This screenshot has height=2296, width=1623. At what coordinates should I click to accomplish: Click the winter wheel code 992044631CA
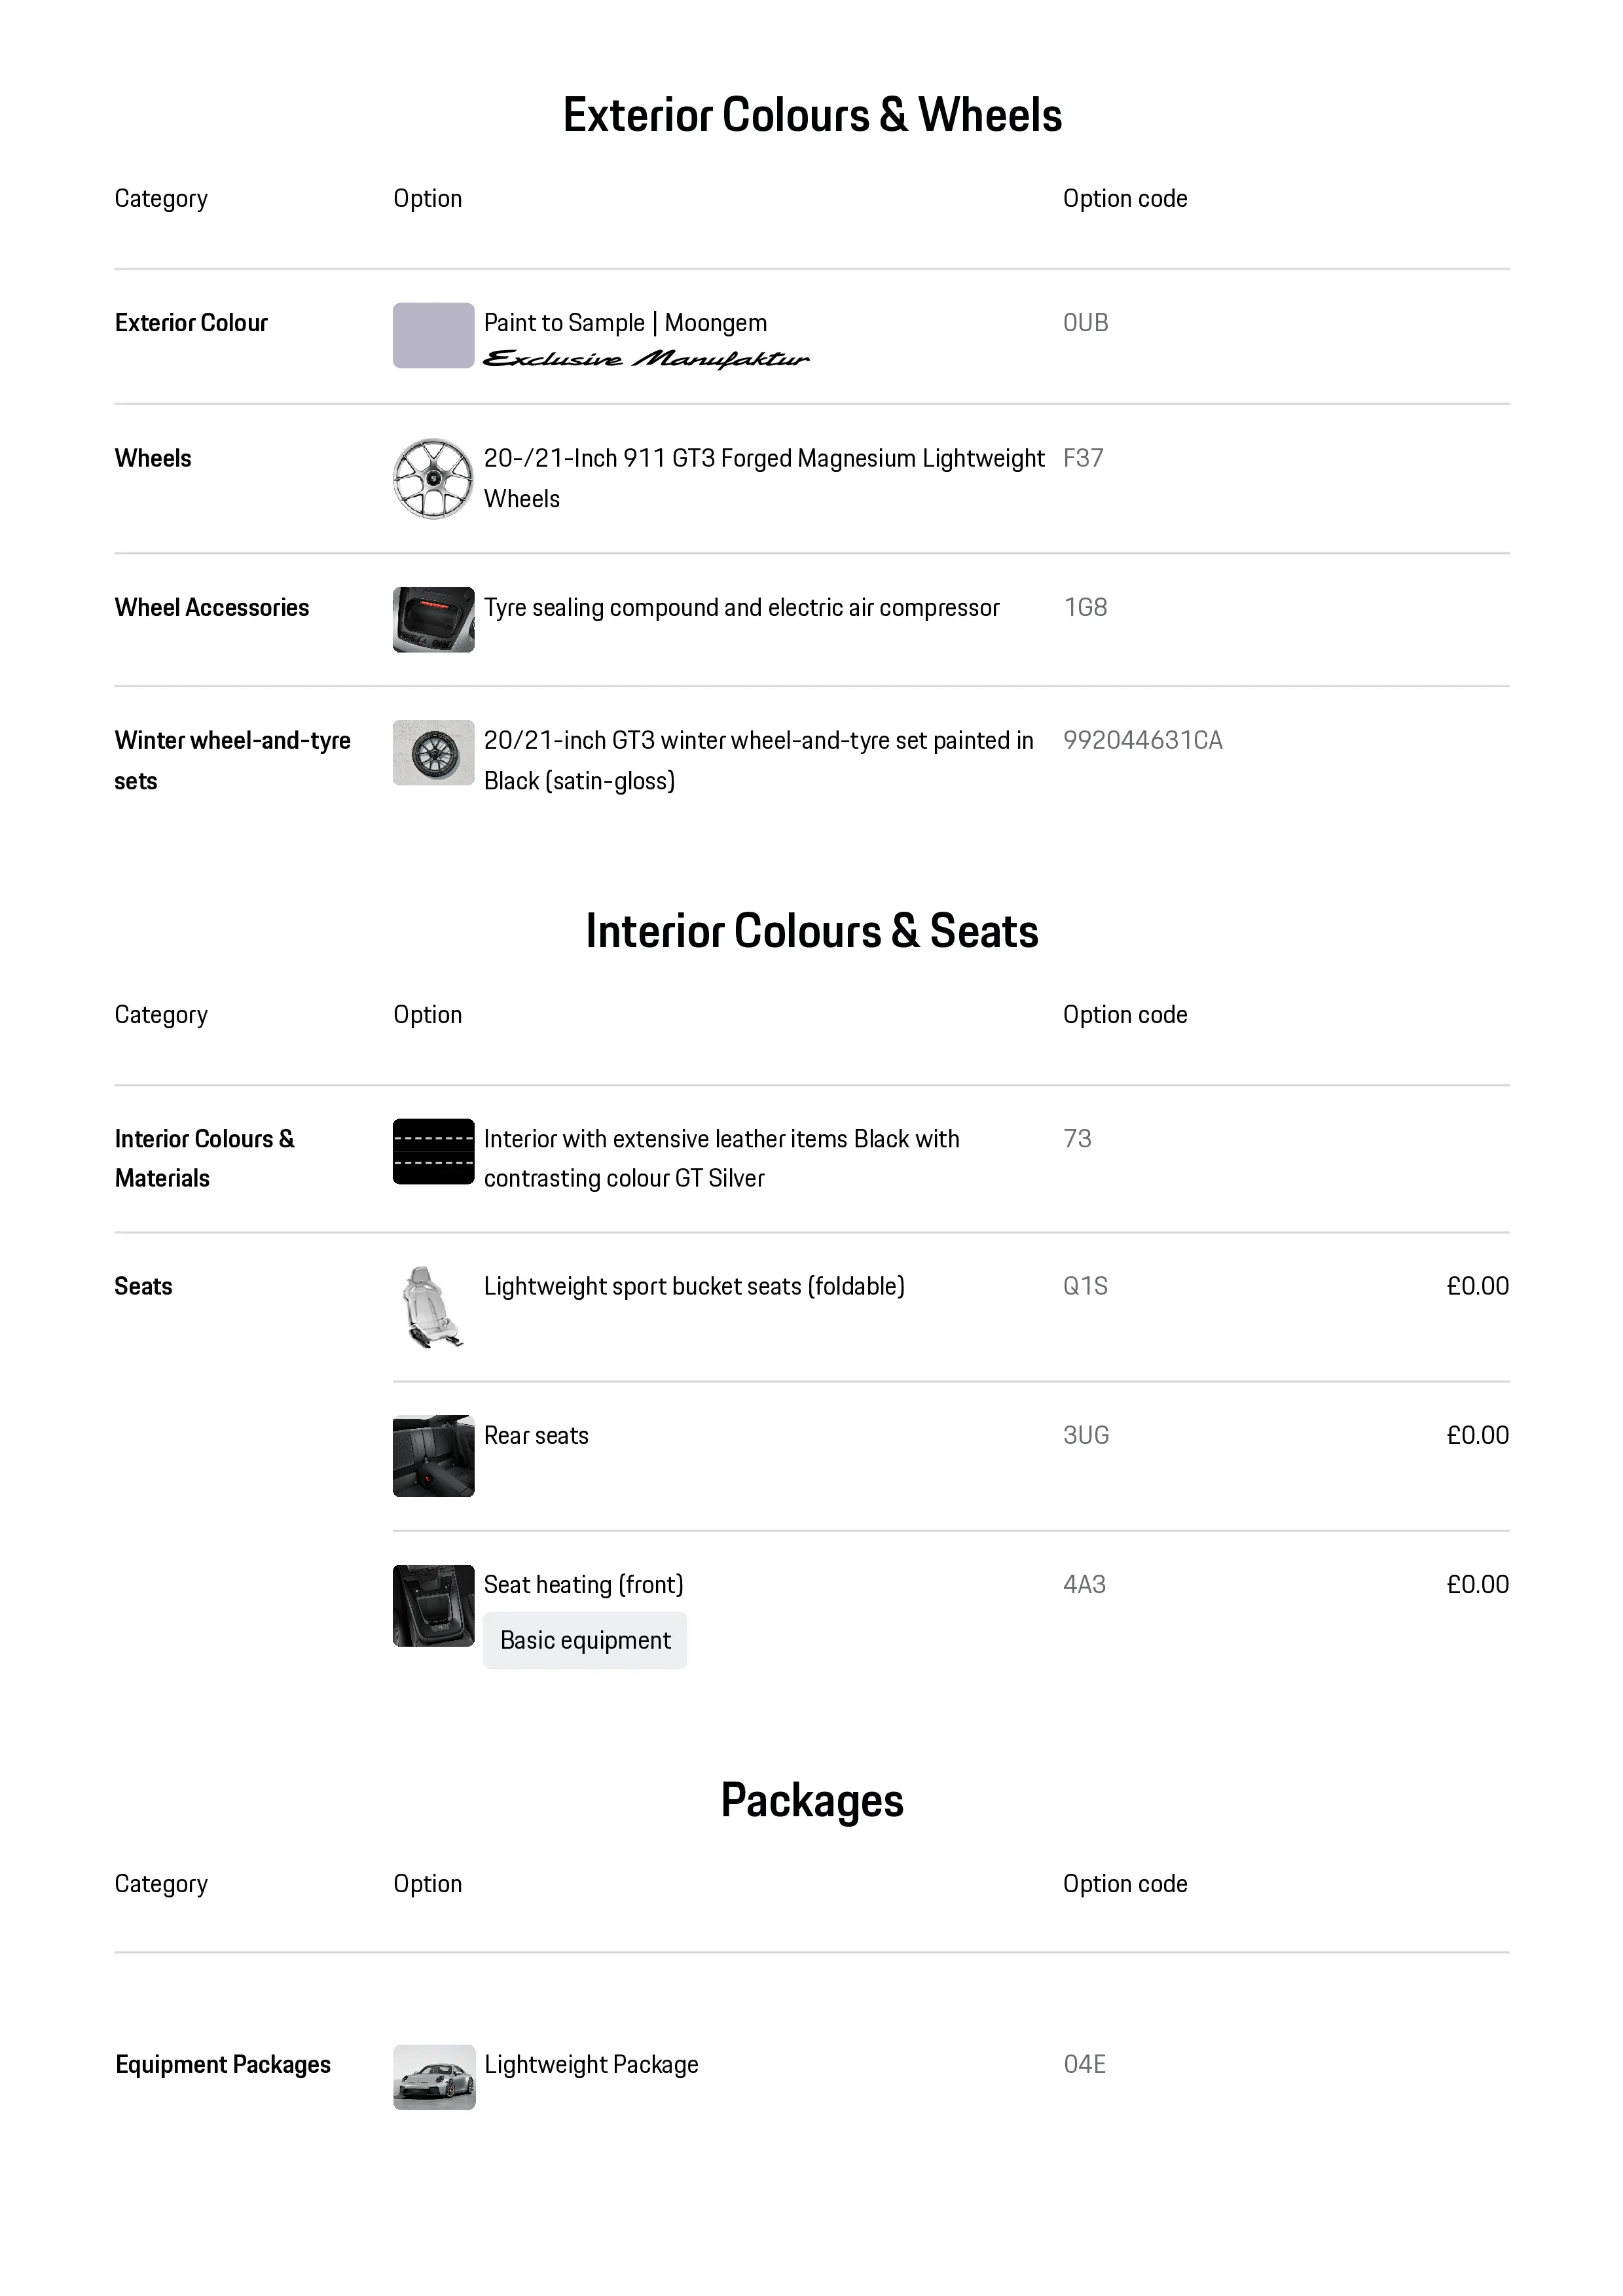pyautogui.click(x=1142, y=740)
